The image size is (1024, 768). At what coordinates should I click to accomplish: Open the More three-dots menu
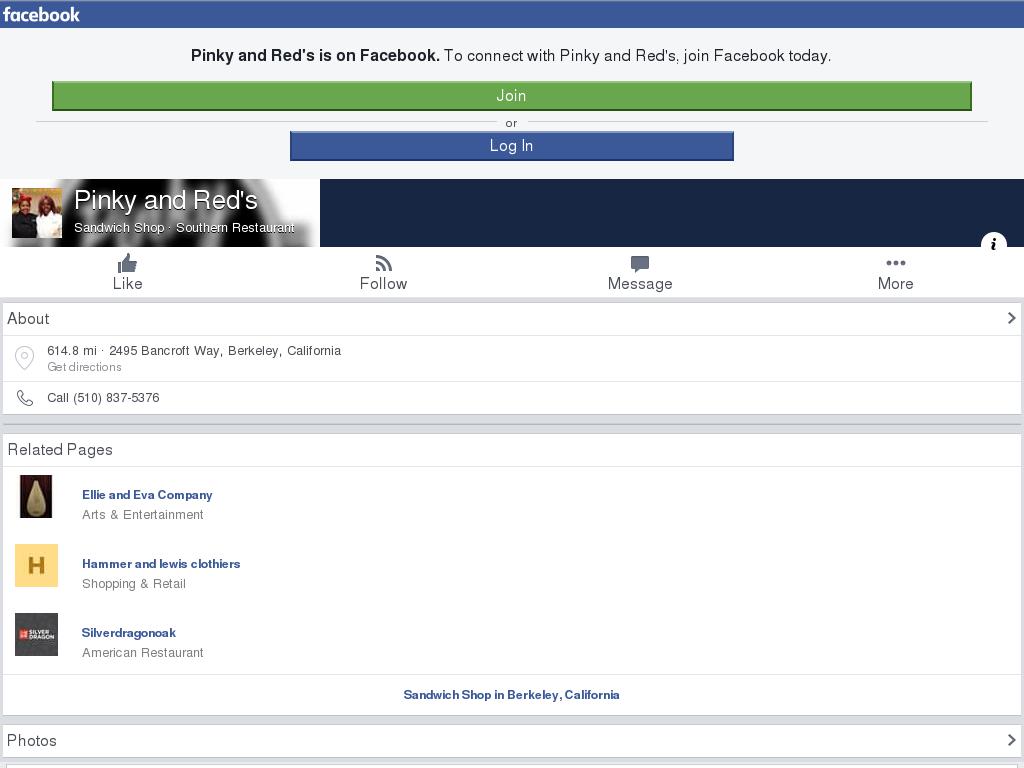click(895, 263)
